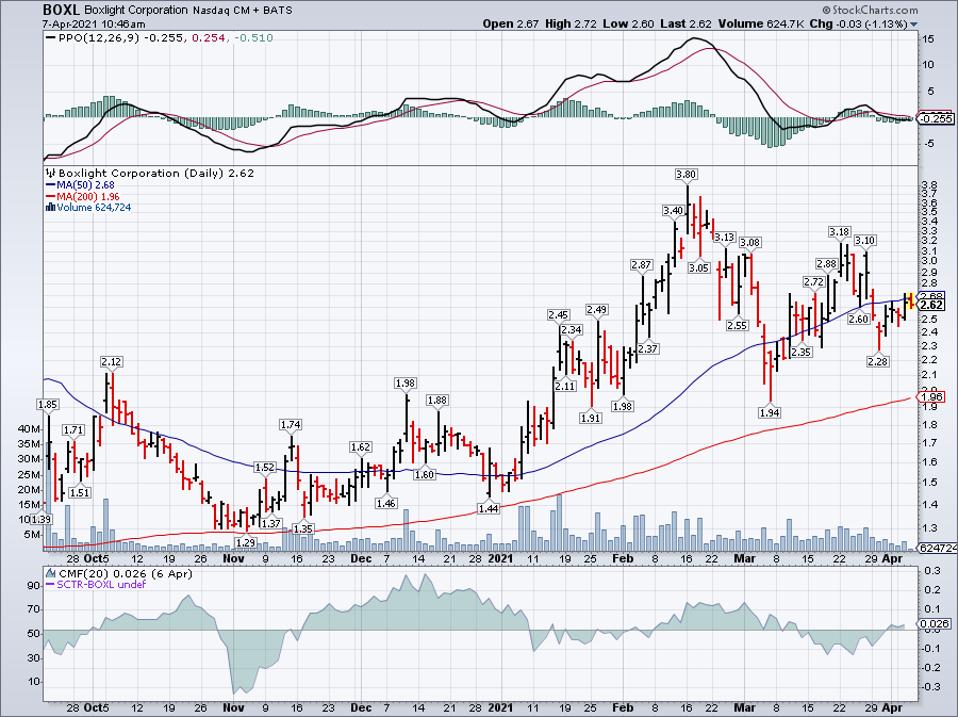Viewport: 958px width, 717px height.
Task: Click the 2.45 price label
Action: pos(558,315)
